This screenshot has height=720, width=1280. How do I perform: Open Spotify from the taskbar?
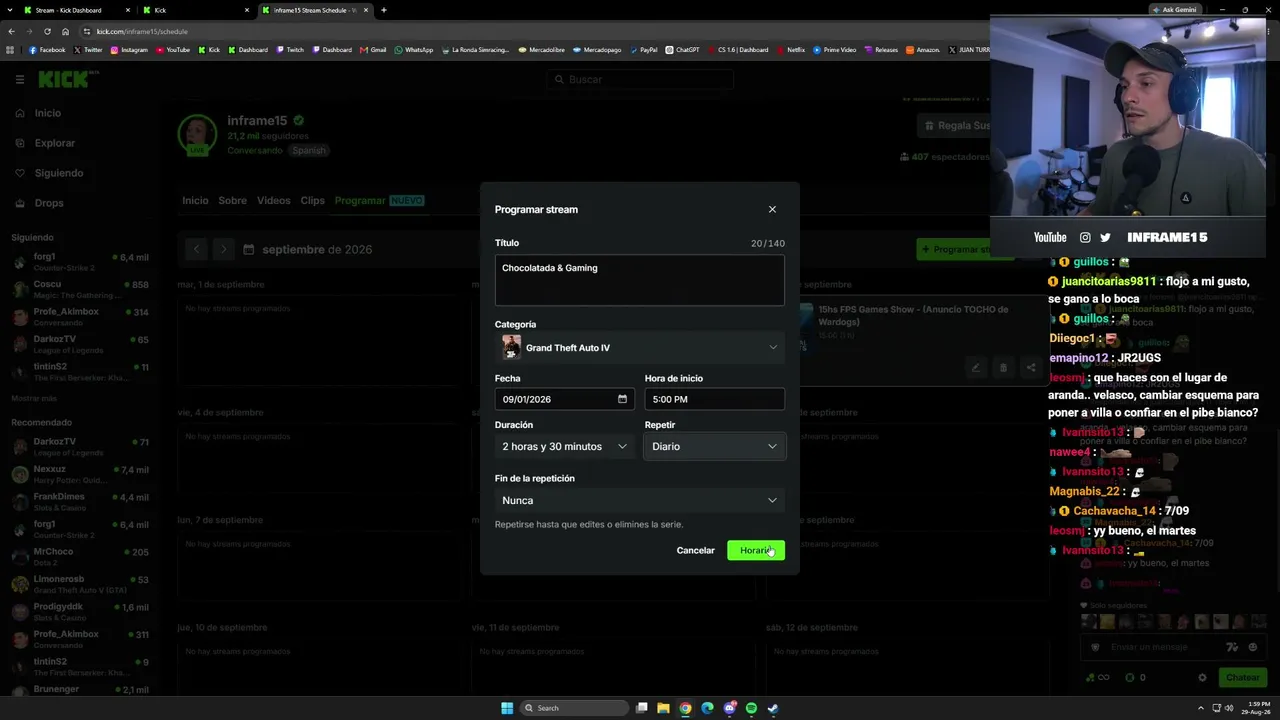pyautogui.click(x=751, y=708)
